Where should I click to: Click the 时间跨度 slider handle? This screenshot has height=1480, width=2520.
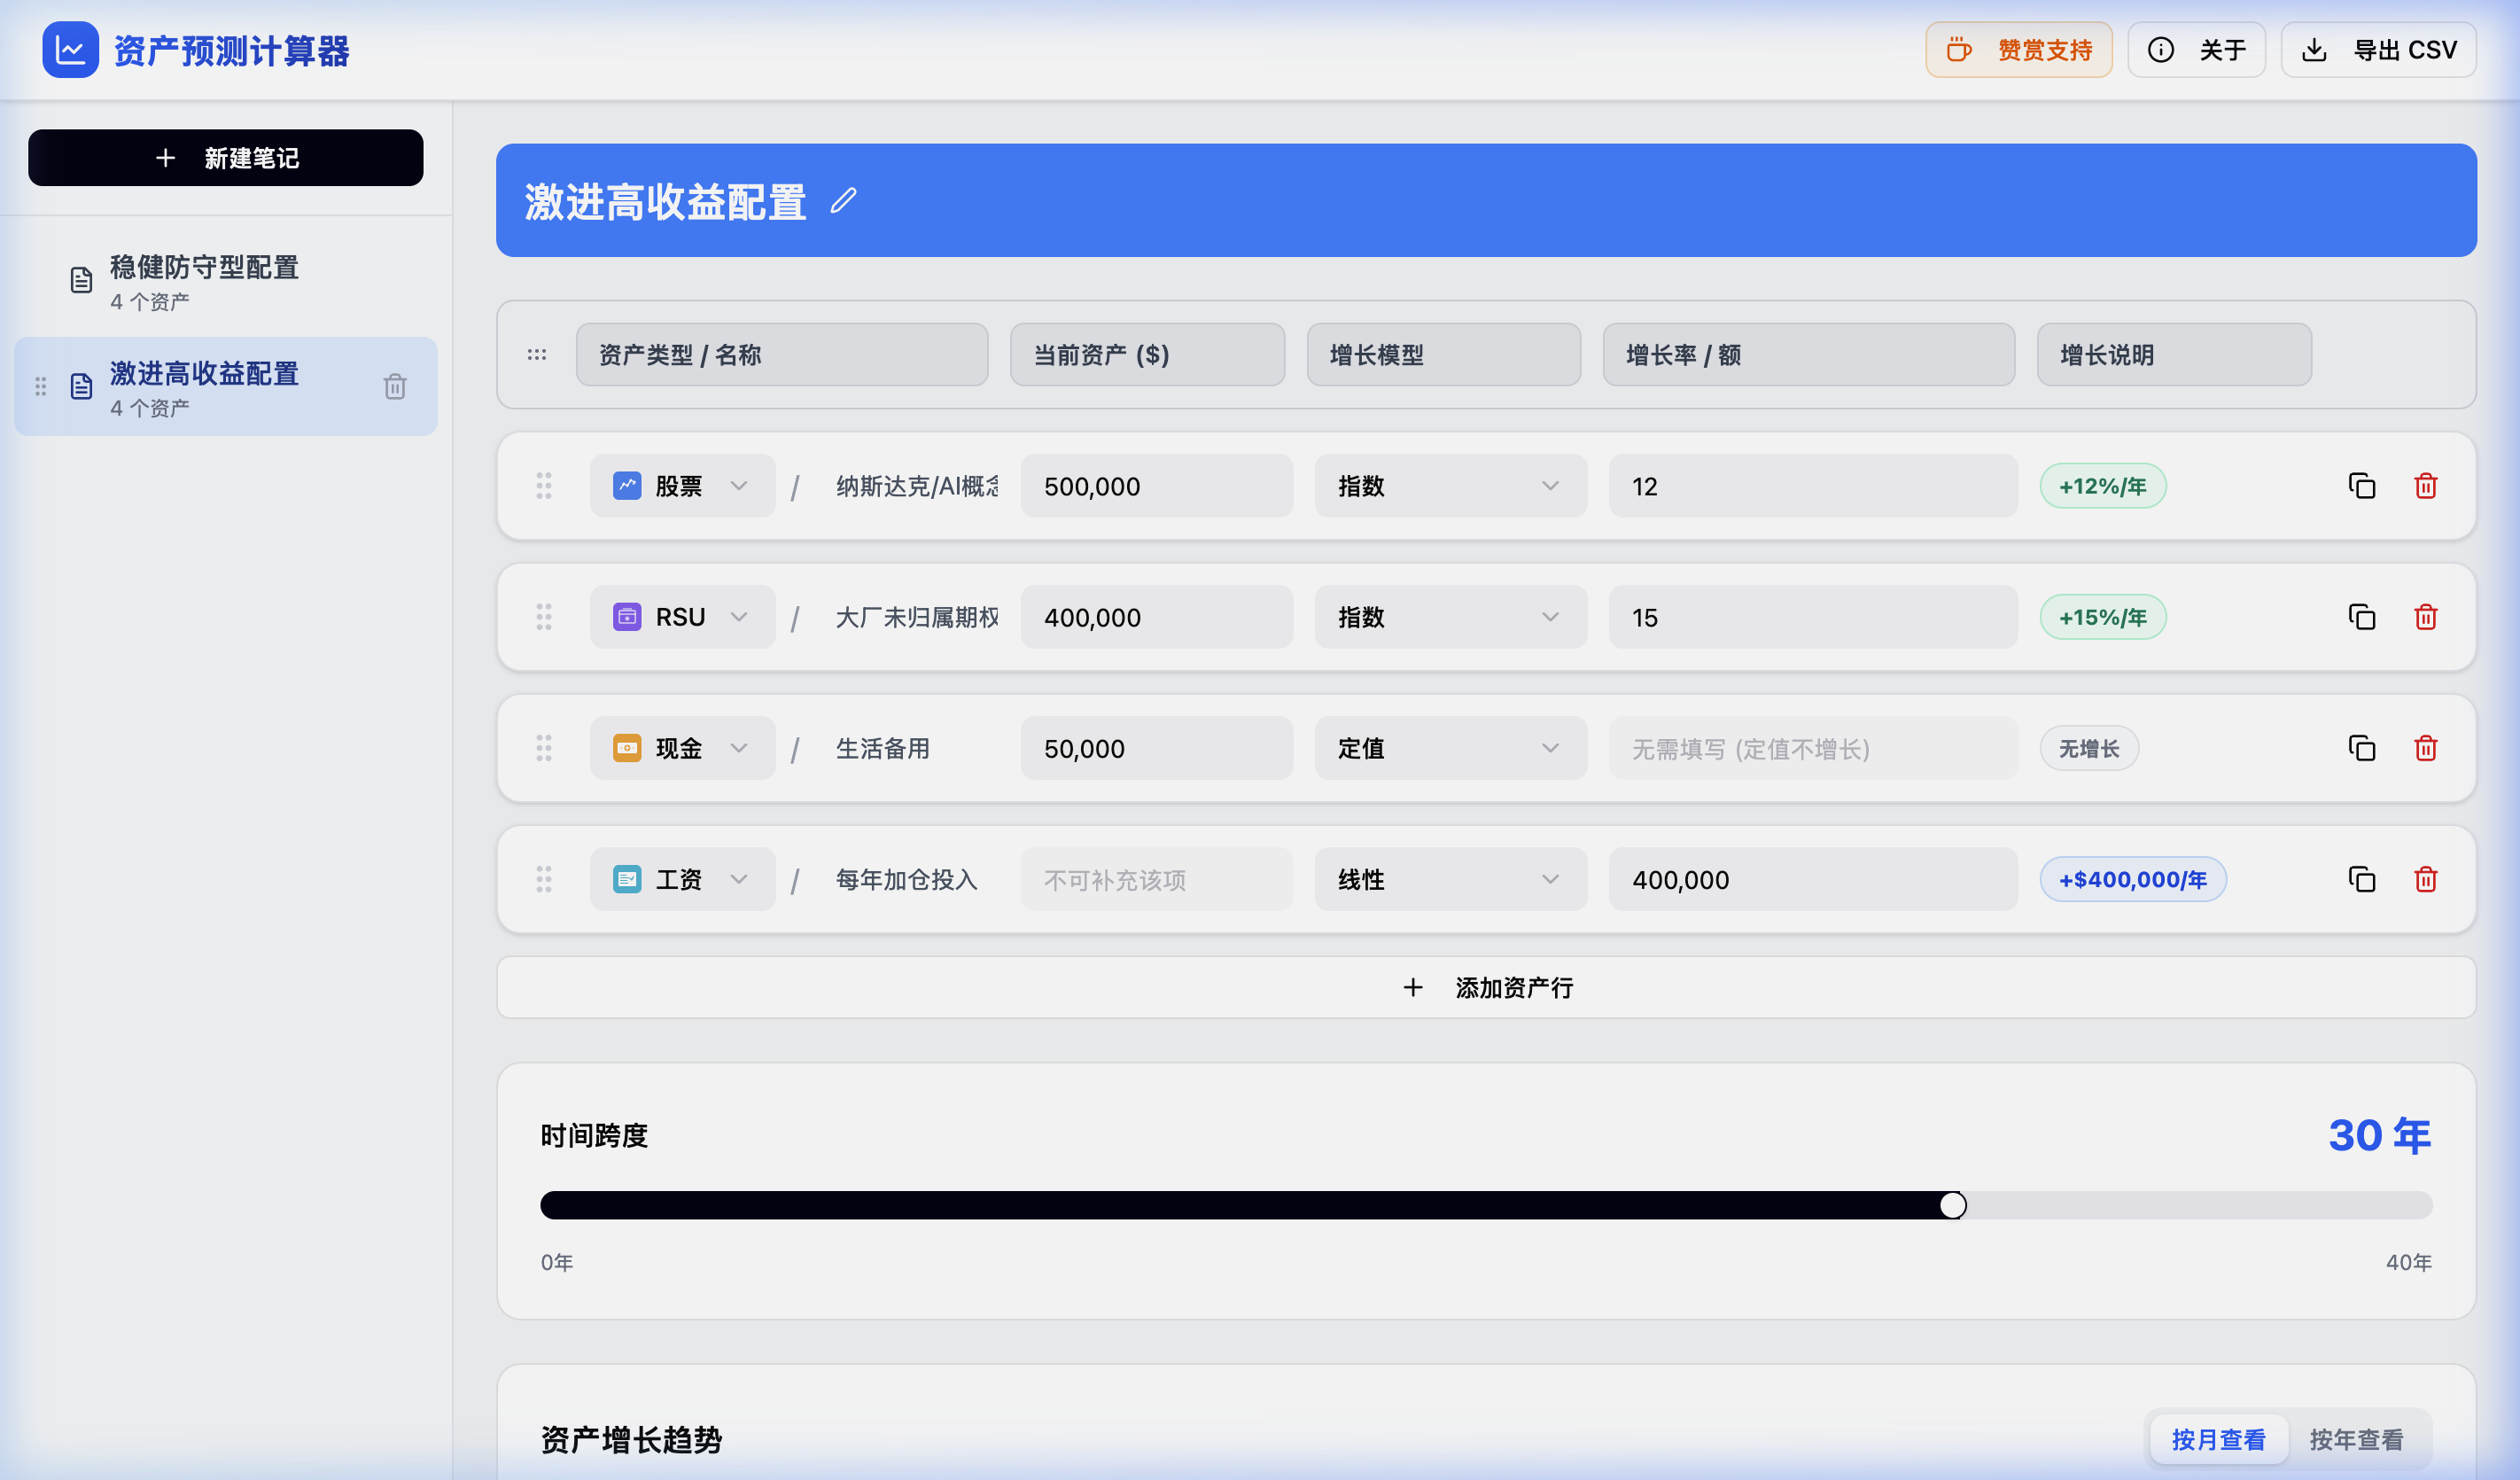(x=1952, y=1205)
